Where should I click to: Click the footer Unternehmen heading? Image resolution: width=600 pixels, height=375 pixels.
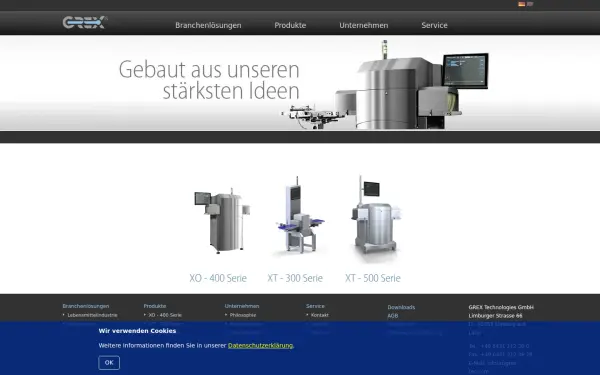pyautogui.click(x=242, y=306)
